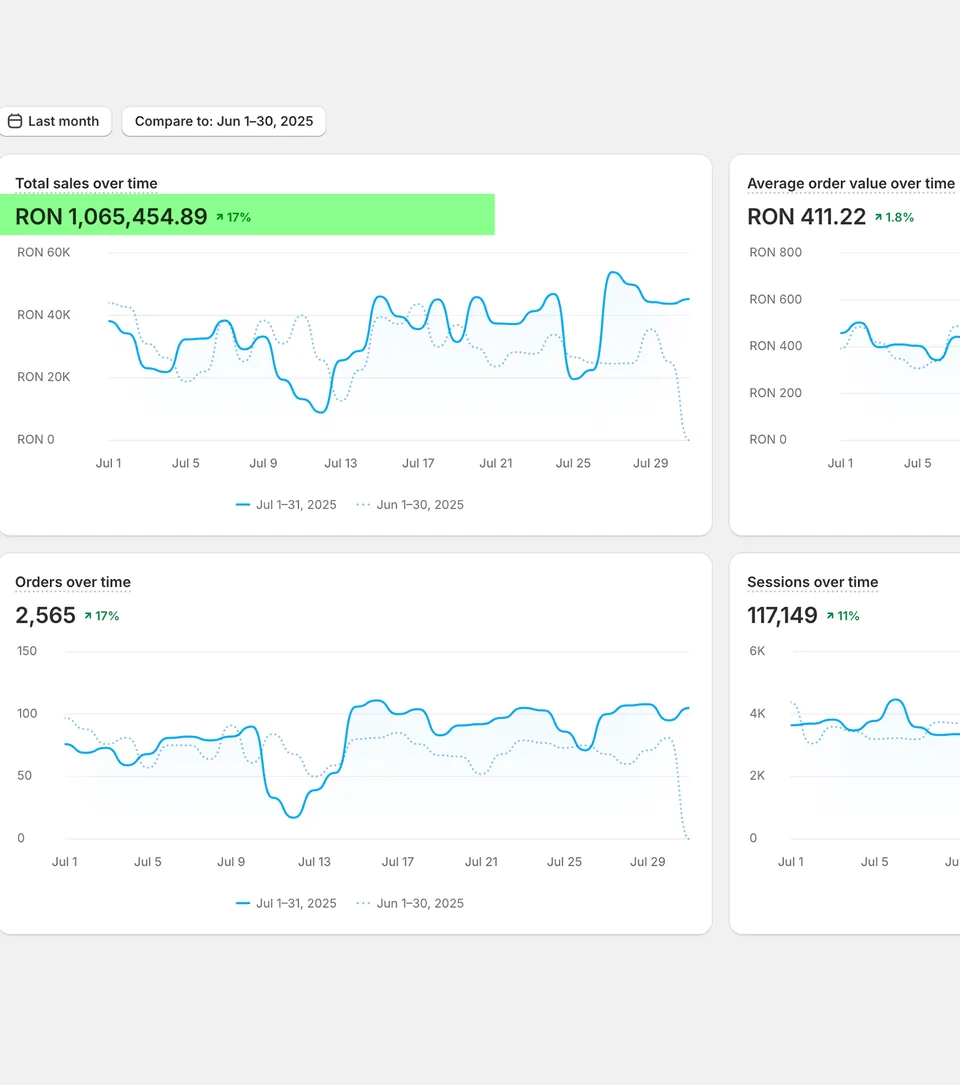Click the 17% increase indicator beside orders
960x1085 pixels.
[x=102, y=616]
